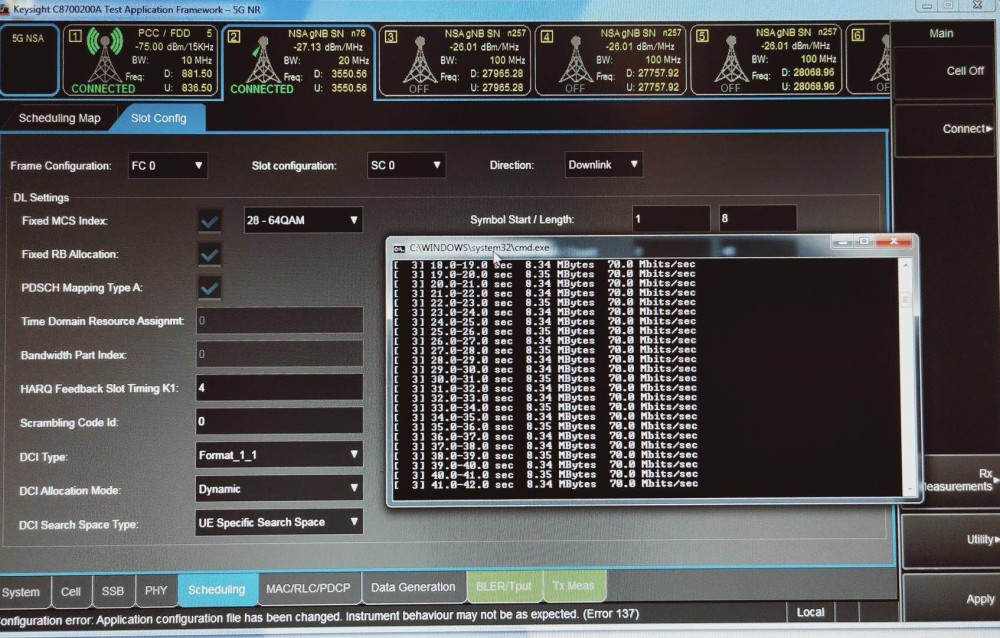Switch to the Scheduling Map tab

click(59, 119)
